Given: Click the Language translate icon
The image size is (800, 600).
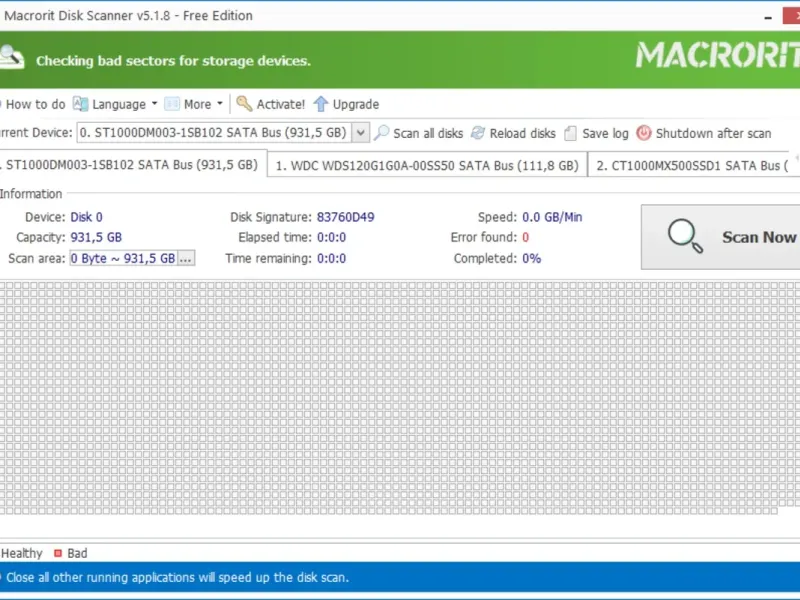Looking at the screenshot, I should click(x=80, y=104).
